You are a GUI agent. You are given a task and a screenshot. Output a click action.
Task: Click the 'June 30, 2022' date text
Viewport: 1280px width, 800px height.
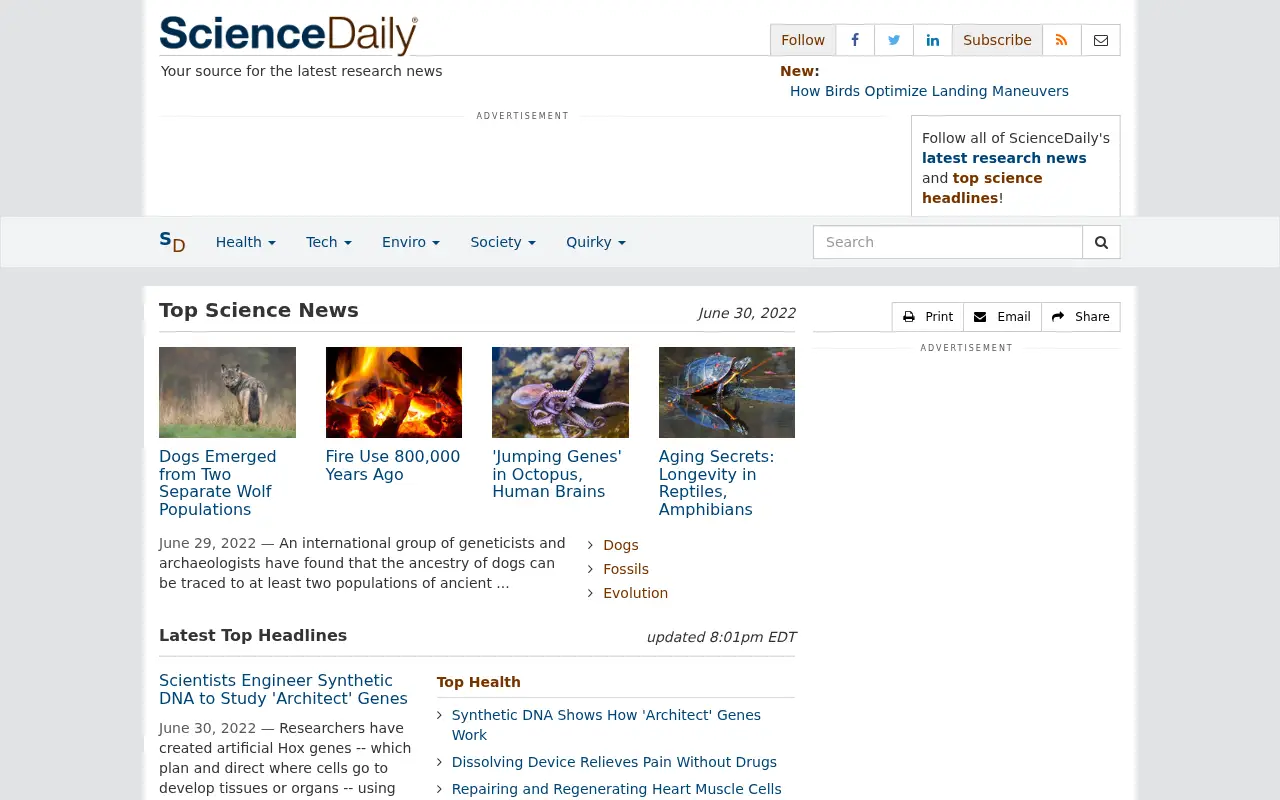coord(747,313)
